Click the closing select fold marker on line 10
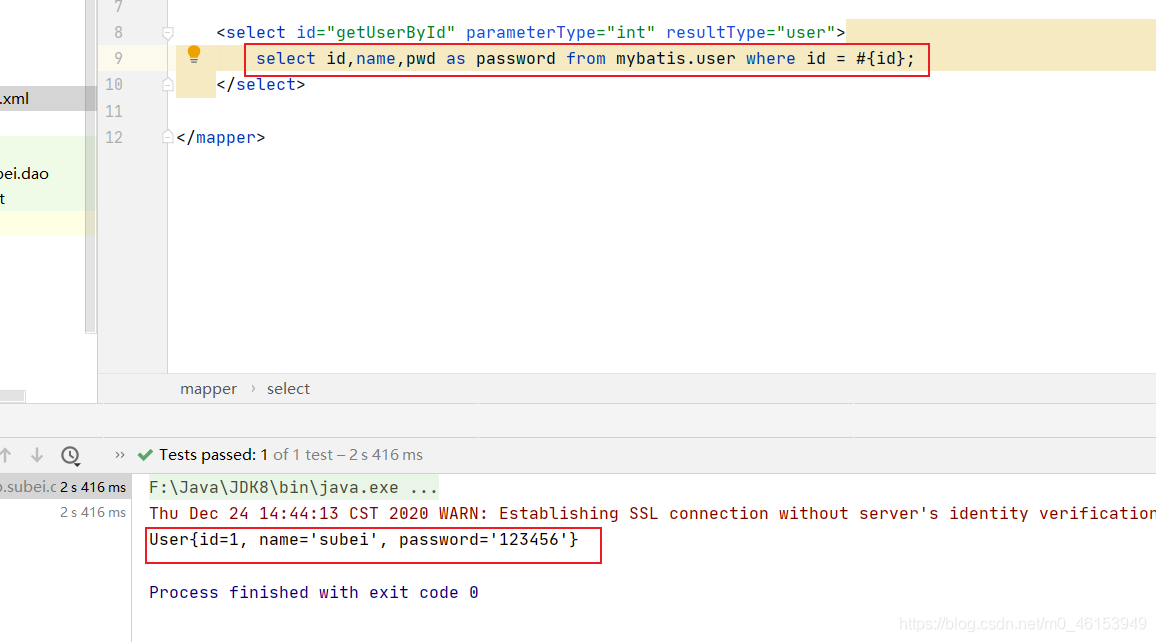This screenshot has height=642, width=1156. (x=167, y=85)
